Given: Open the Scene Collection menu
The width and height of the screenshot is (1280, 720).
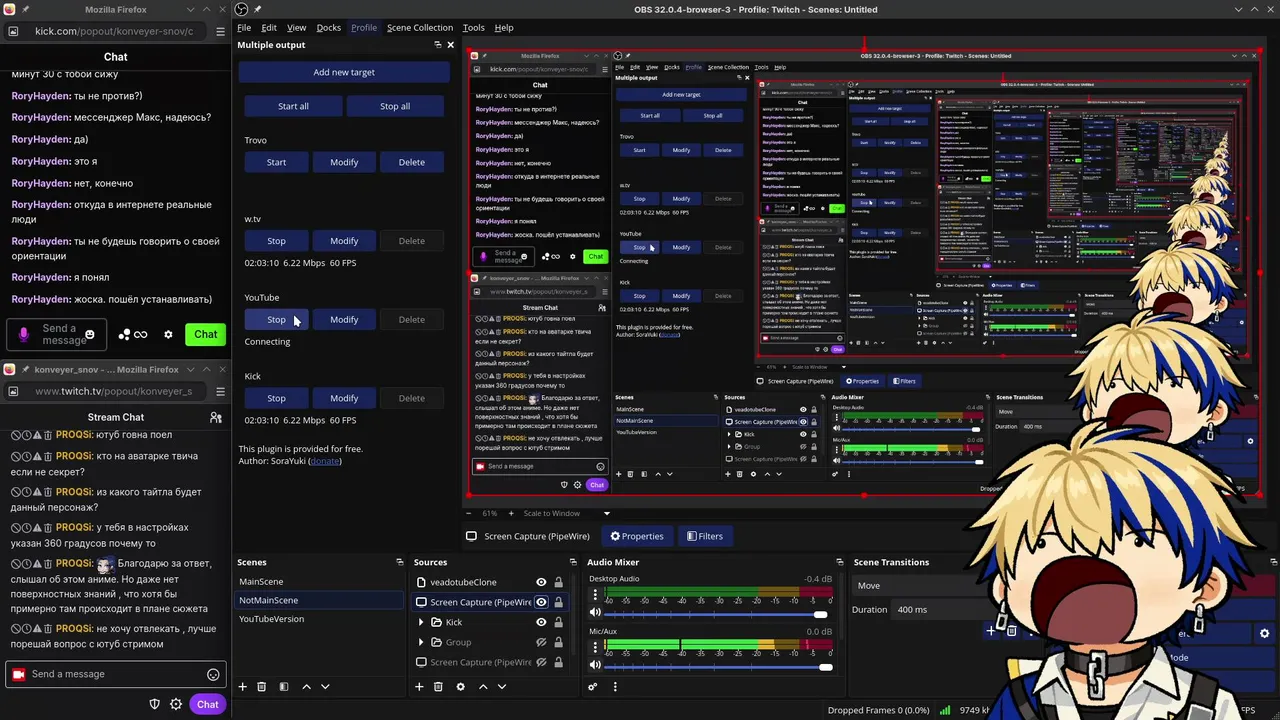Looking at the screenshot, I should [420, 27].
